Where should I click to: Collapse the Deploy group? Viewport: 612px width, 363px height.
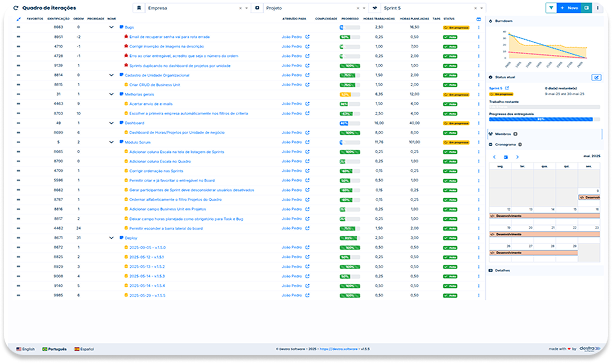point(111,238)
